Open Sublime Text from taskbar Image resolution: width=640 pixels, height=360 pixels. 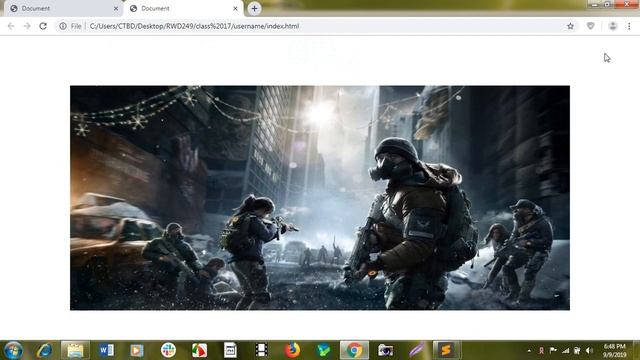447,350
